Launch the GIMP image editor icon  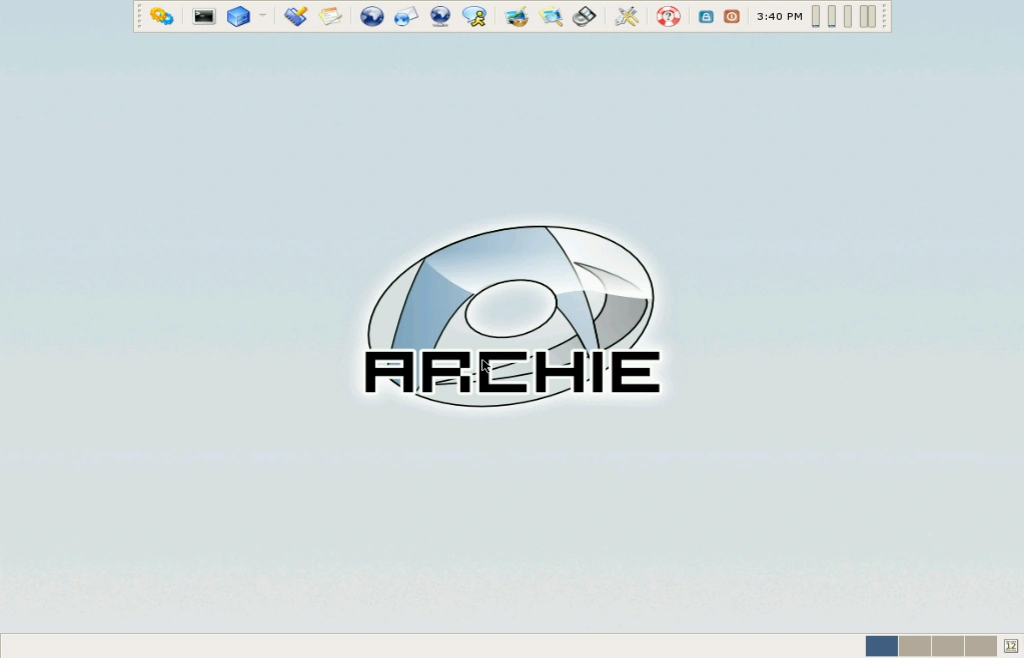[x=516, y=16]
